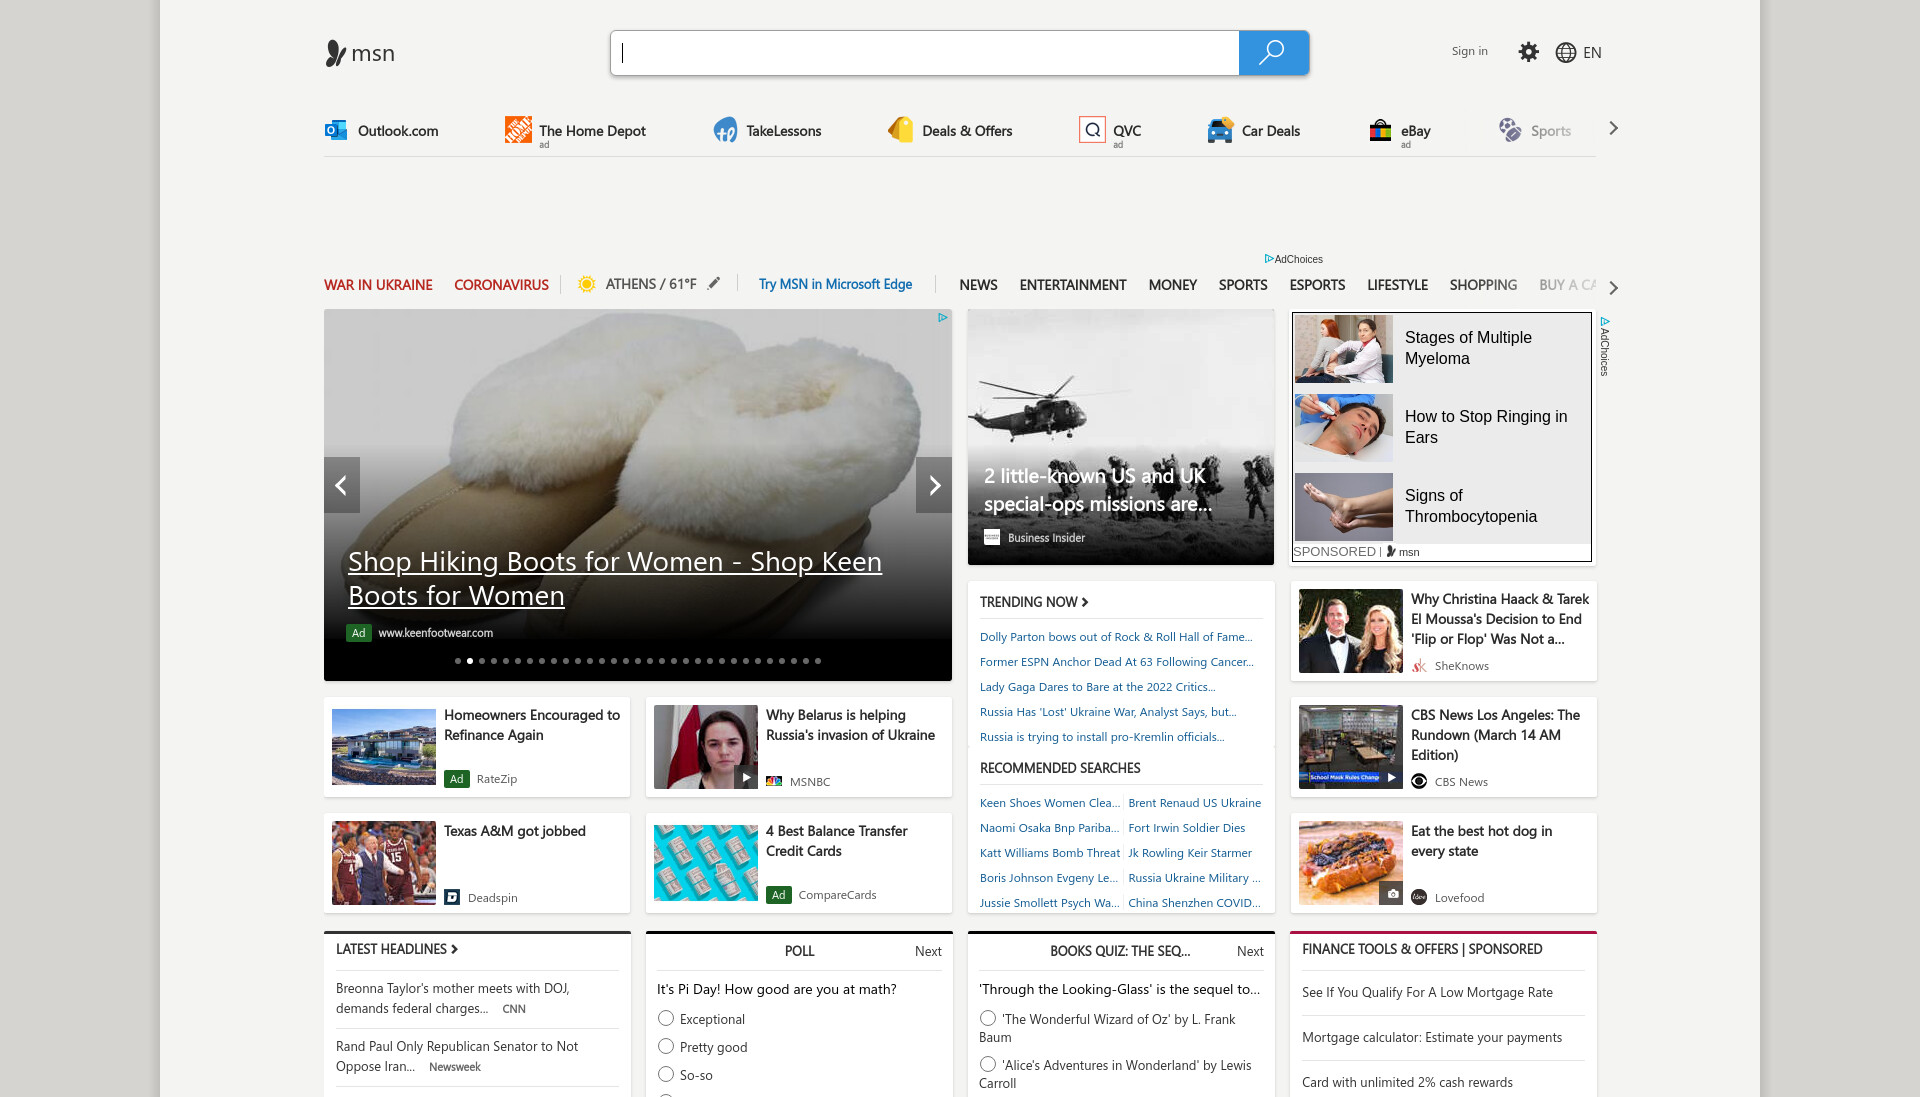Image resolution: width=1920 pixels, height=1097 pixels.
Task: Open News tab
Action: click(x=978, y=285)
